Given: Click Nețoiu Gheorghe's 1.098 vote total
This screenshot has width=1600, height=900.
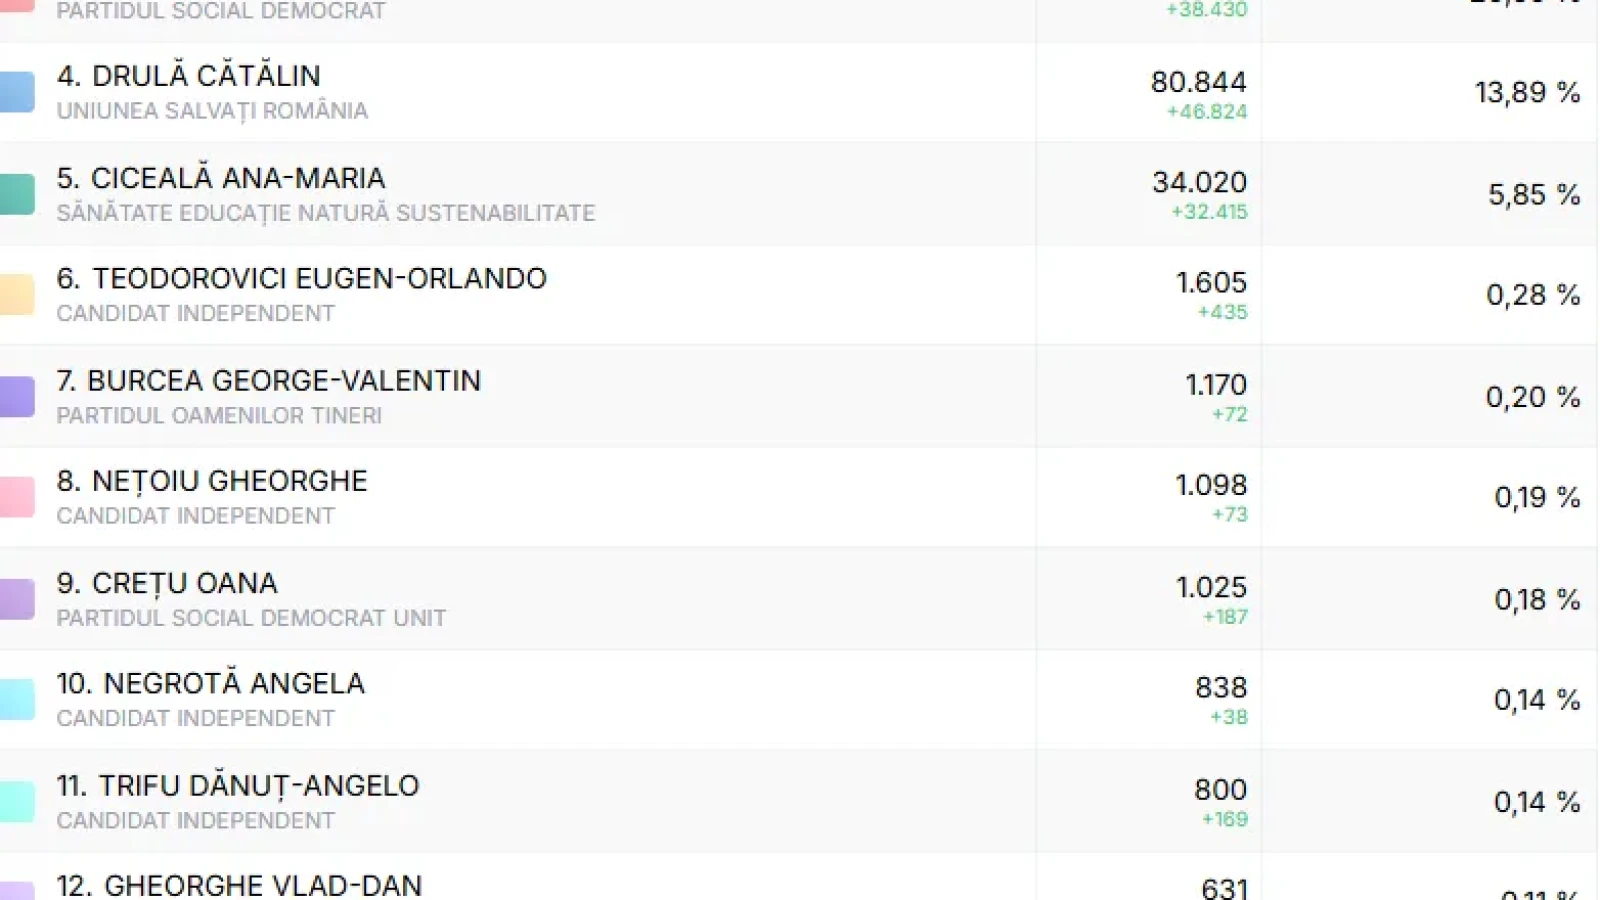Looking at the screenshot, I should pyautogui.click(x=1210, y=485).
